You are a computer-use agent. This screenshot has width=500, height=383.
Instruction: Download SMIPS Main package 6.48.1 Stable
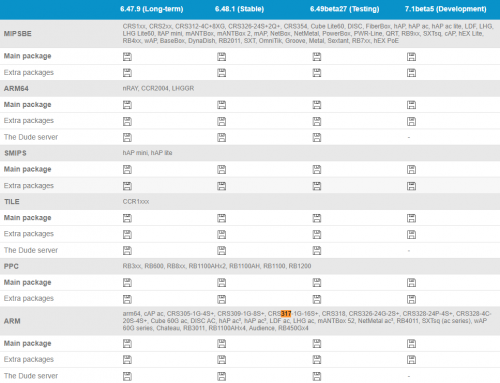(222, 170)
